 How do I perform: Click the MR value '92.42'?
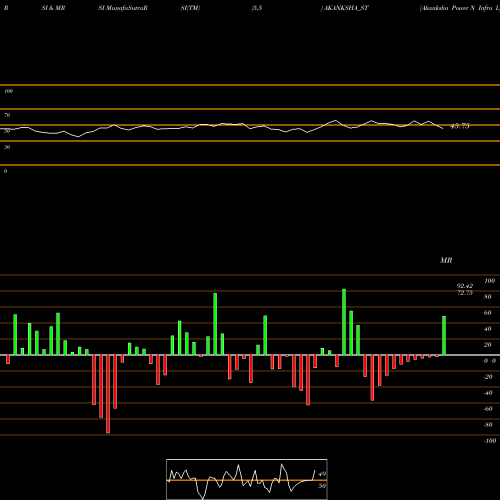coord(465,286)
